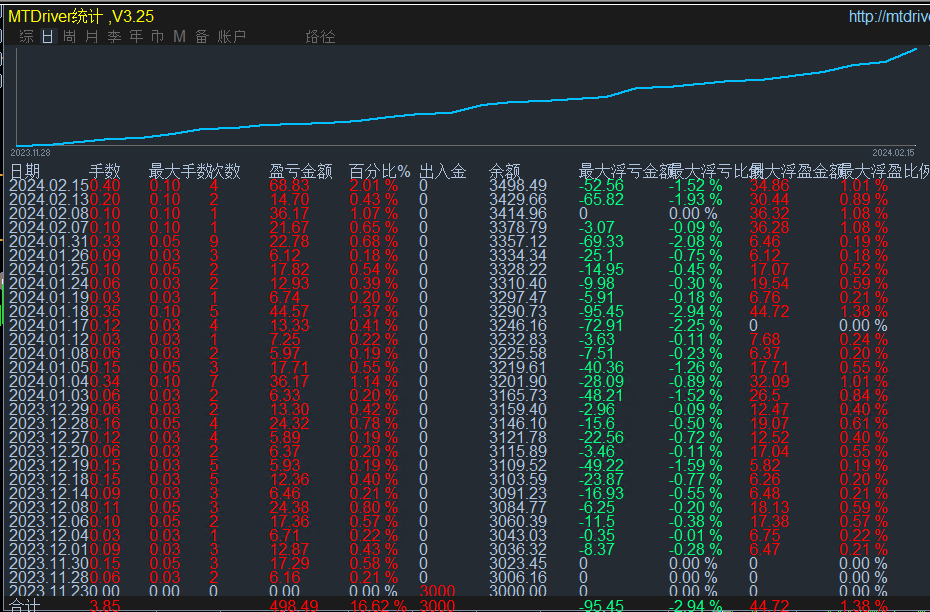Open the 季 quarterly tab

point(114,37)
